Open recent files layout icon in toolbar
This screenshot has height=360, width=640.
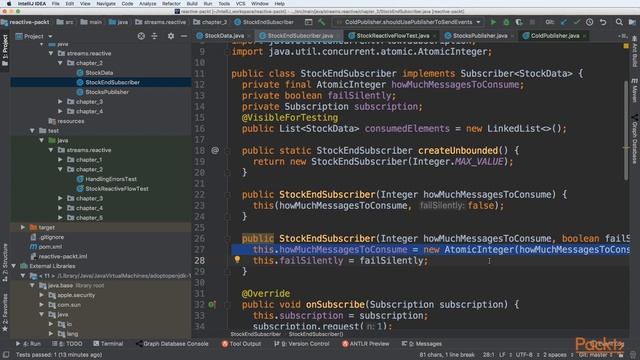click(x=309, y=22)
